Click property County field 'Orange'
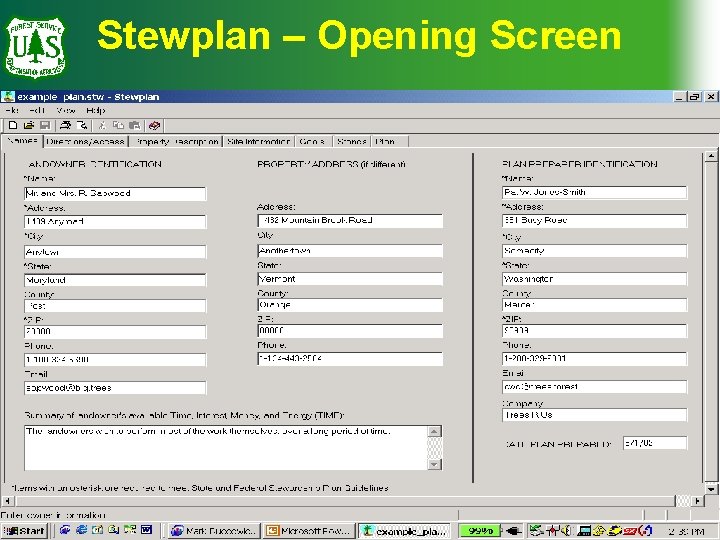Screen dimensions: 720x540 [x=350, y=305]
